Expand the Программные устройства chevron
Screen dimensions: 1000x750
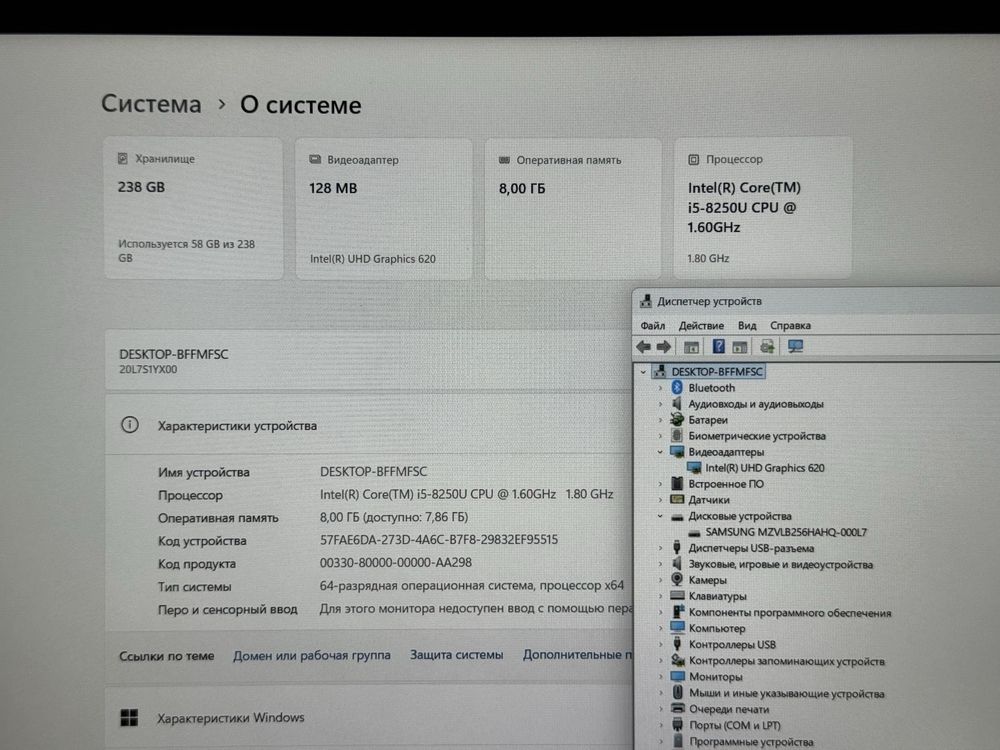[x=661, y=742]
